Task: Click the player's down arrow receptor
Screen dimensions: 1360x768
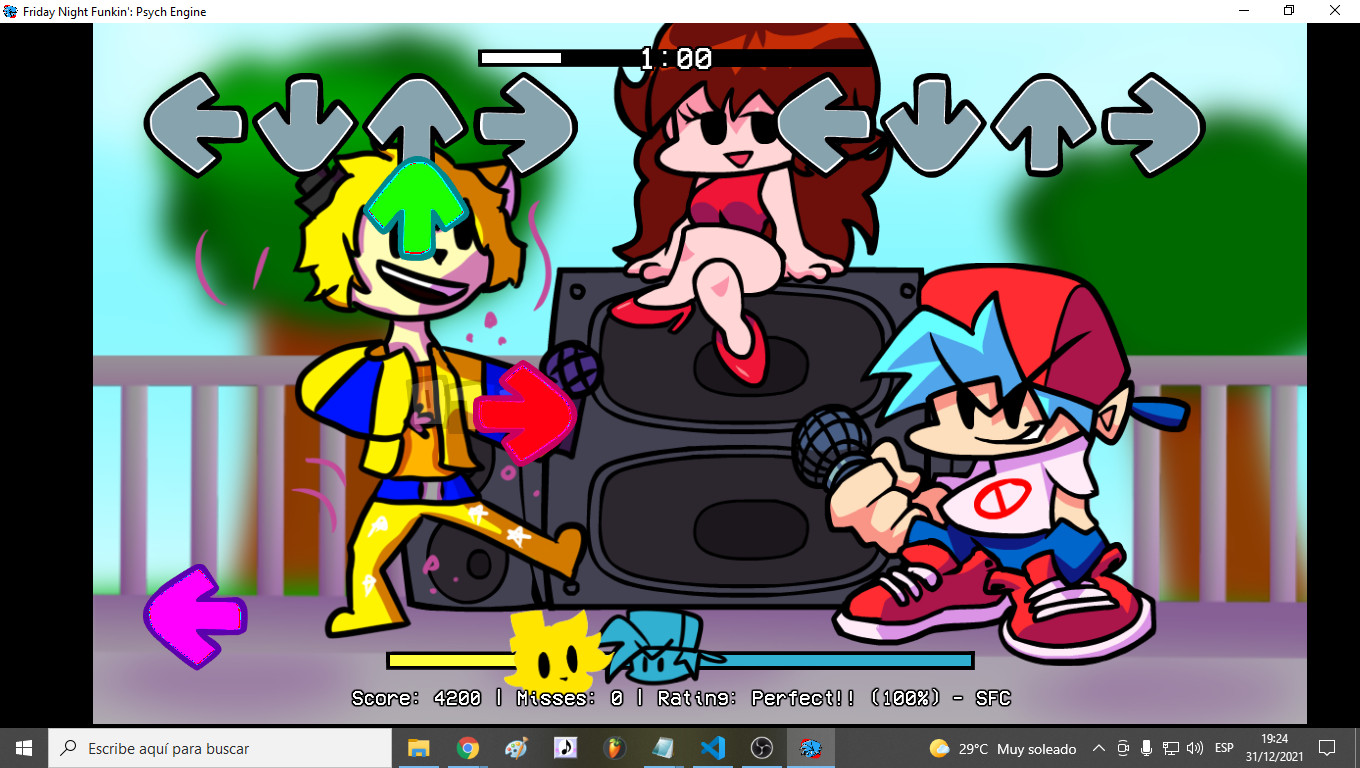Action: (933, 125)
